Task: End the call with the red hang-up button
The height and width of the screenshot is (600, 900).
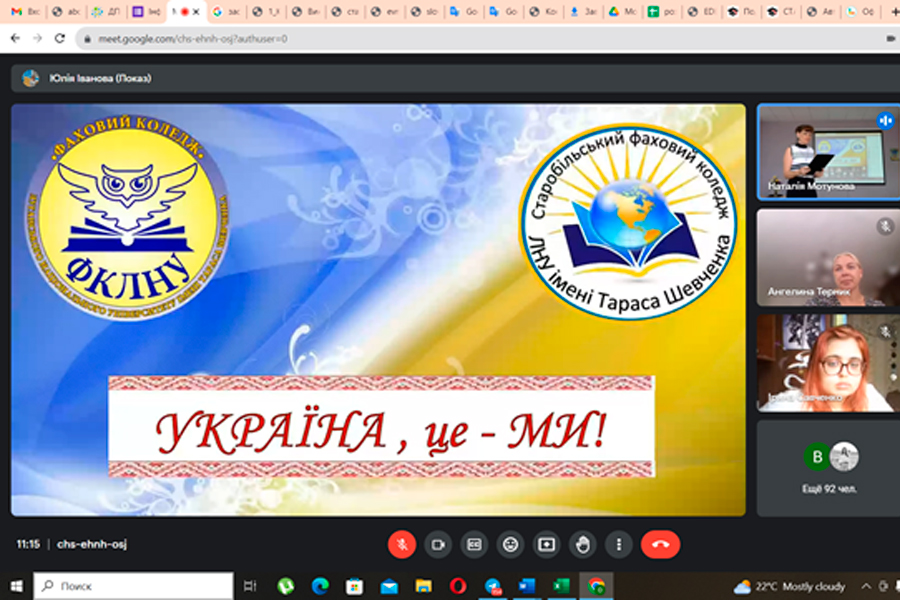Action: 661,544
